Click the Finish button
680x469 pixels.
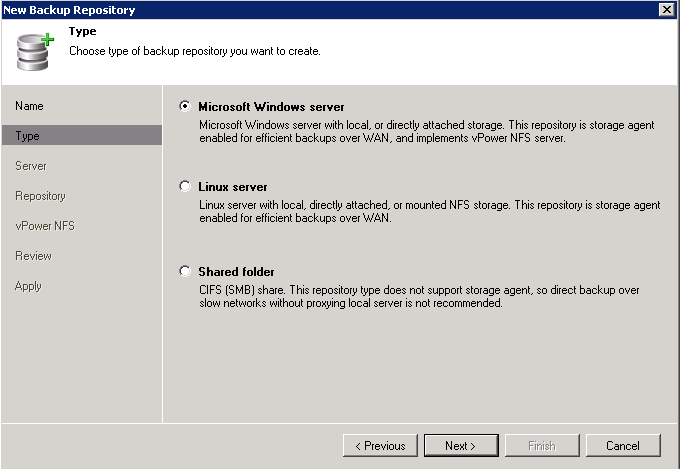pos(542,446)
